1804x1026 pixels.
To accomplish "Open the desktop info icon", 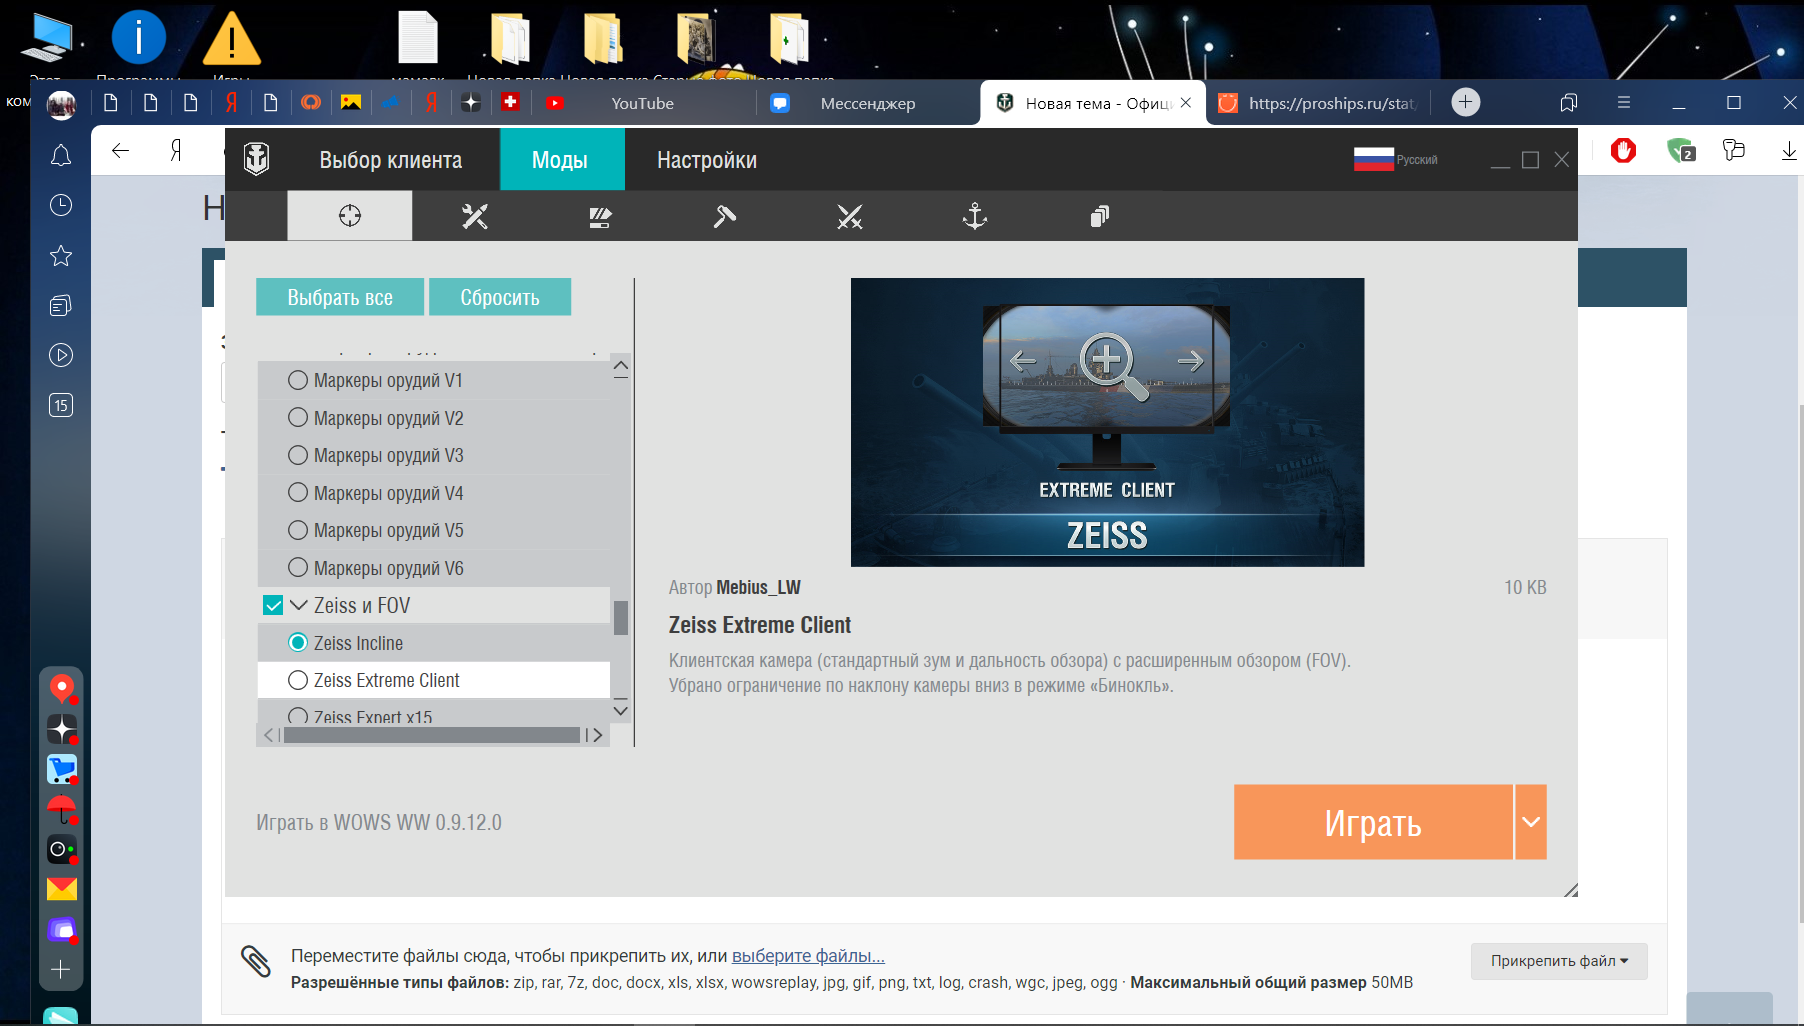I will coord(138,38).
